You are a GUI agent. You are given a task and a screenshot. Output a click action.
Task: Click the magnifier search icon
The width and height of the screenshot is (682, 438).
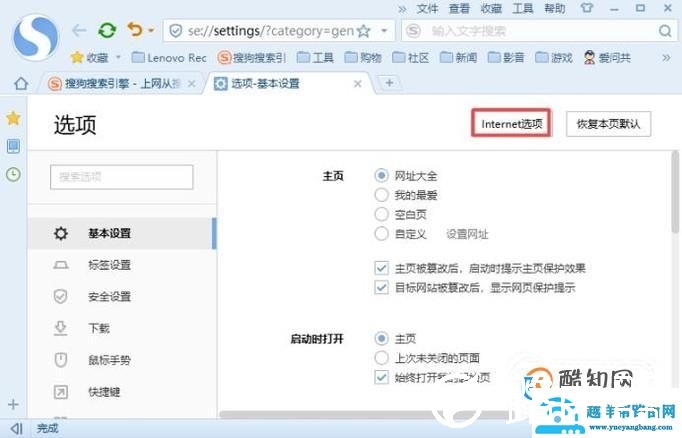pyautogui.click(x=665, y=31)
